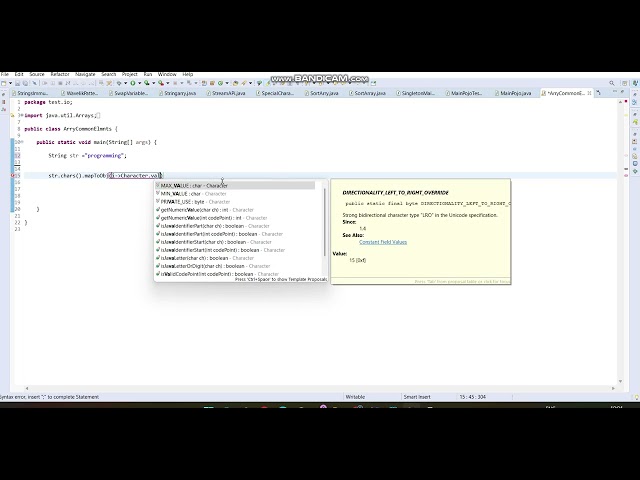Maximize the editor area

(622, 91)
